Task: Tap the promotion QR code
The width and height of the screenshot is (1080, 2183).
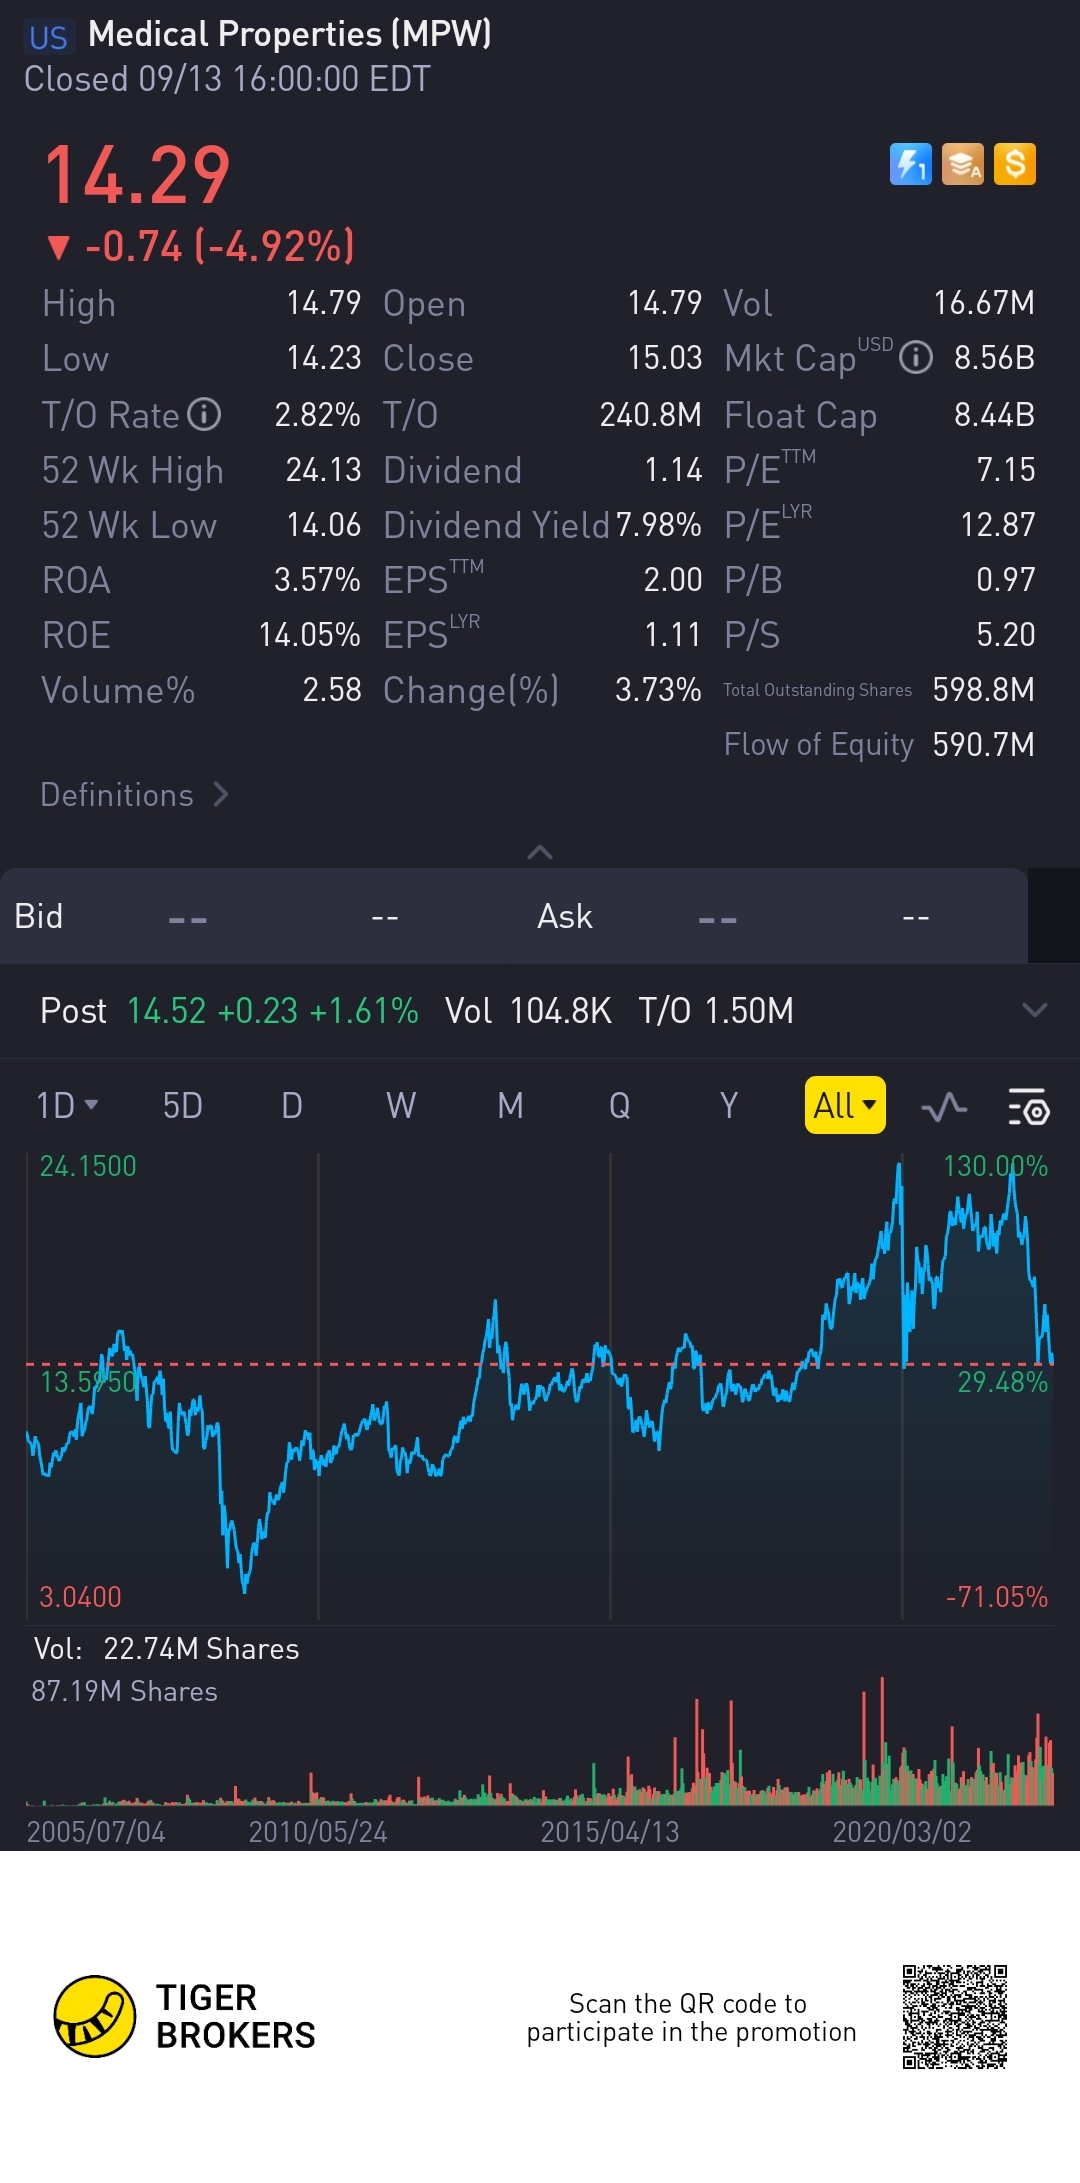Action: click(954, 2016)
